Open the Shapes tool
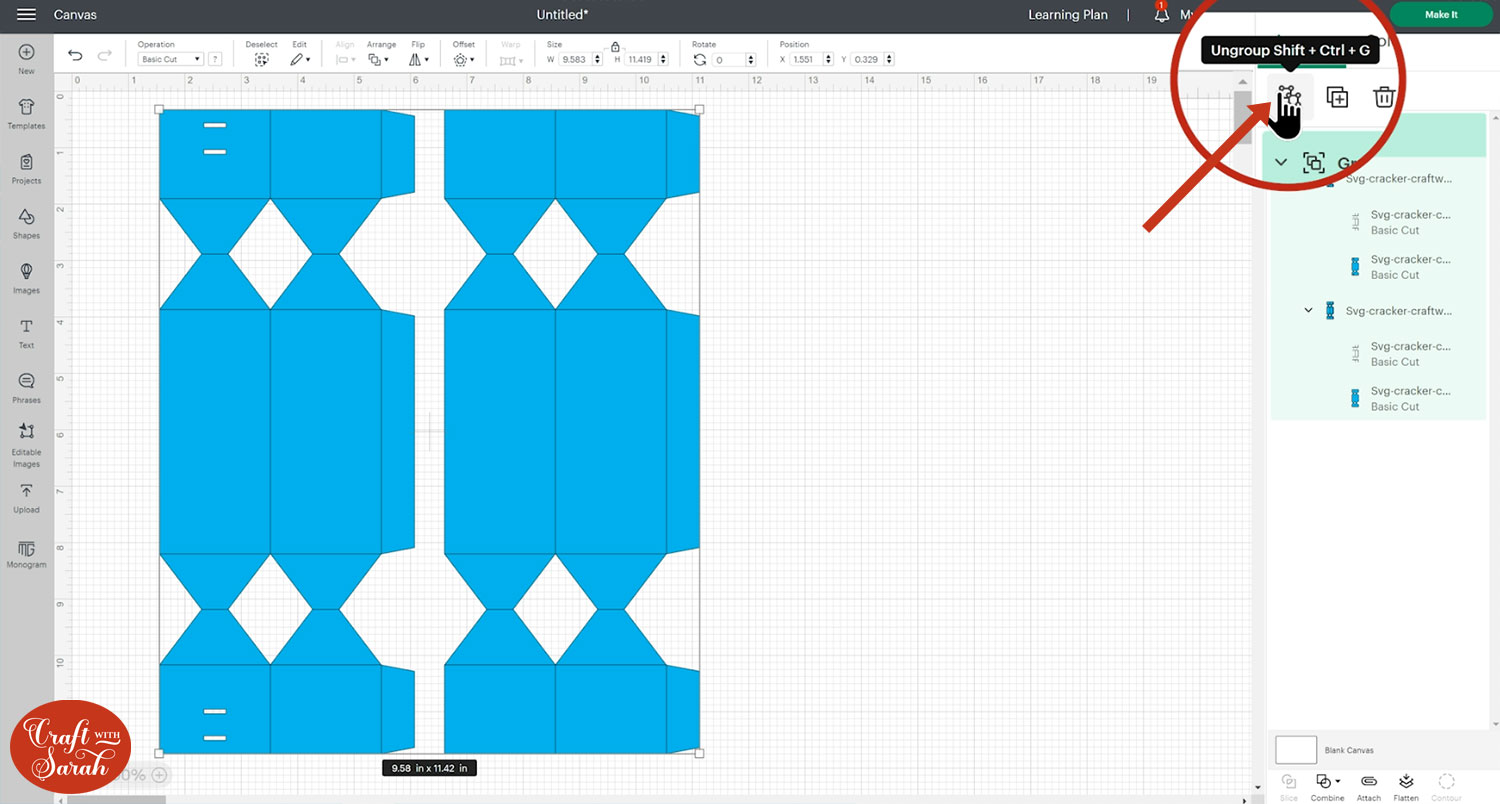This screenshot has width=1500, height=804. tap(26, 222)
